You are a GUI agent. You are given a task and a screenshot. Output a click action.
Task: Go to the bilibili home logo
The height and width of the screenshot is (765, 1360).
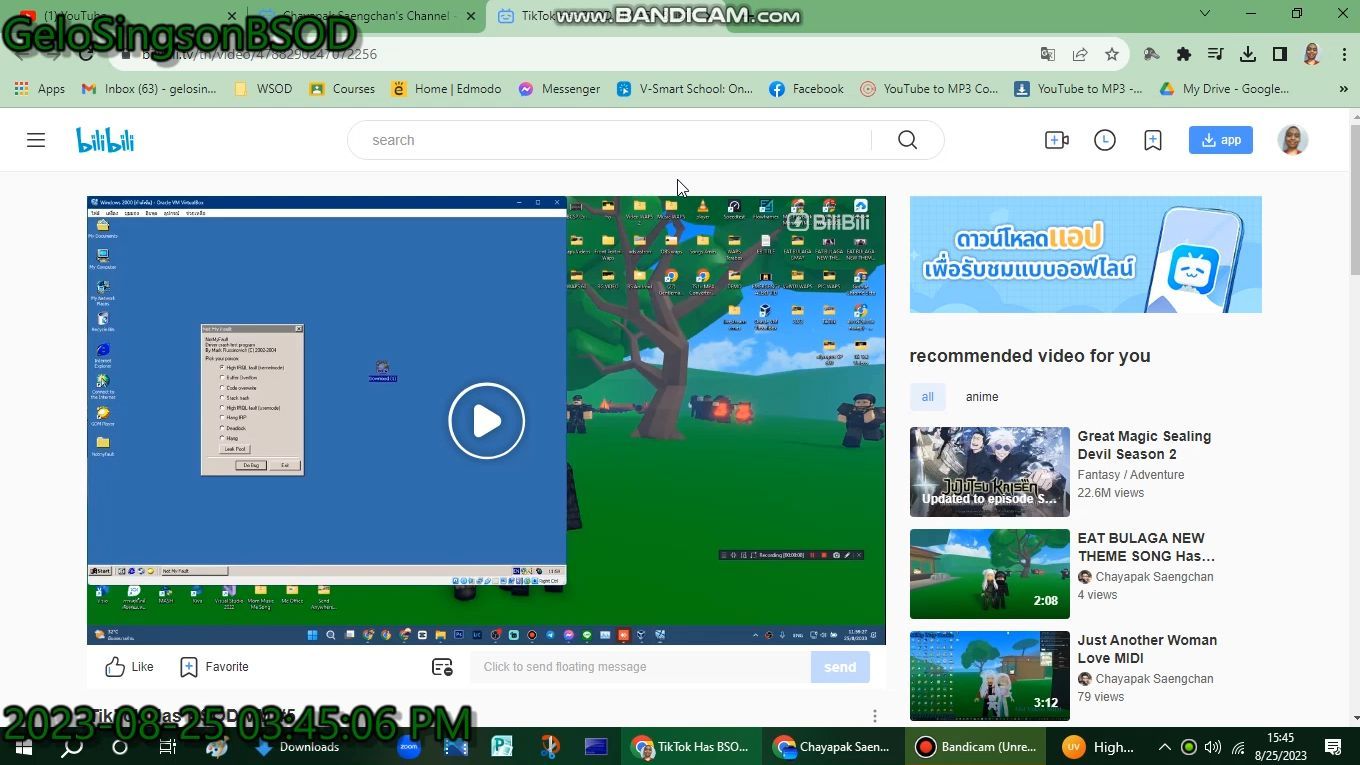(x=105, y=140)
